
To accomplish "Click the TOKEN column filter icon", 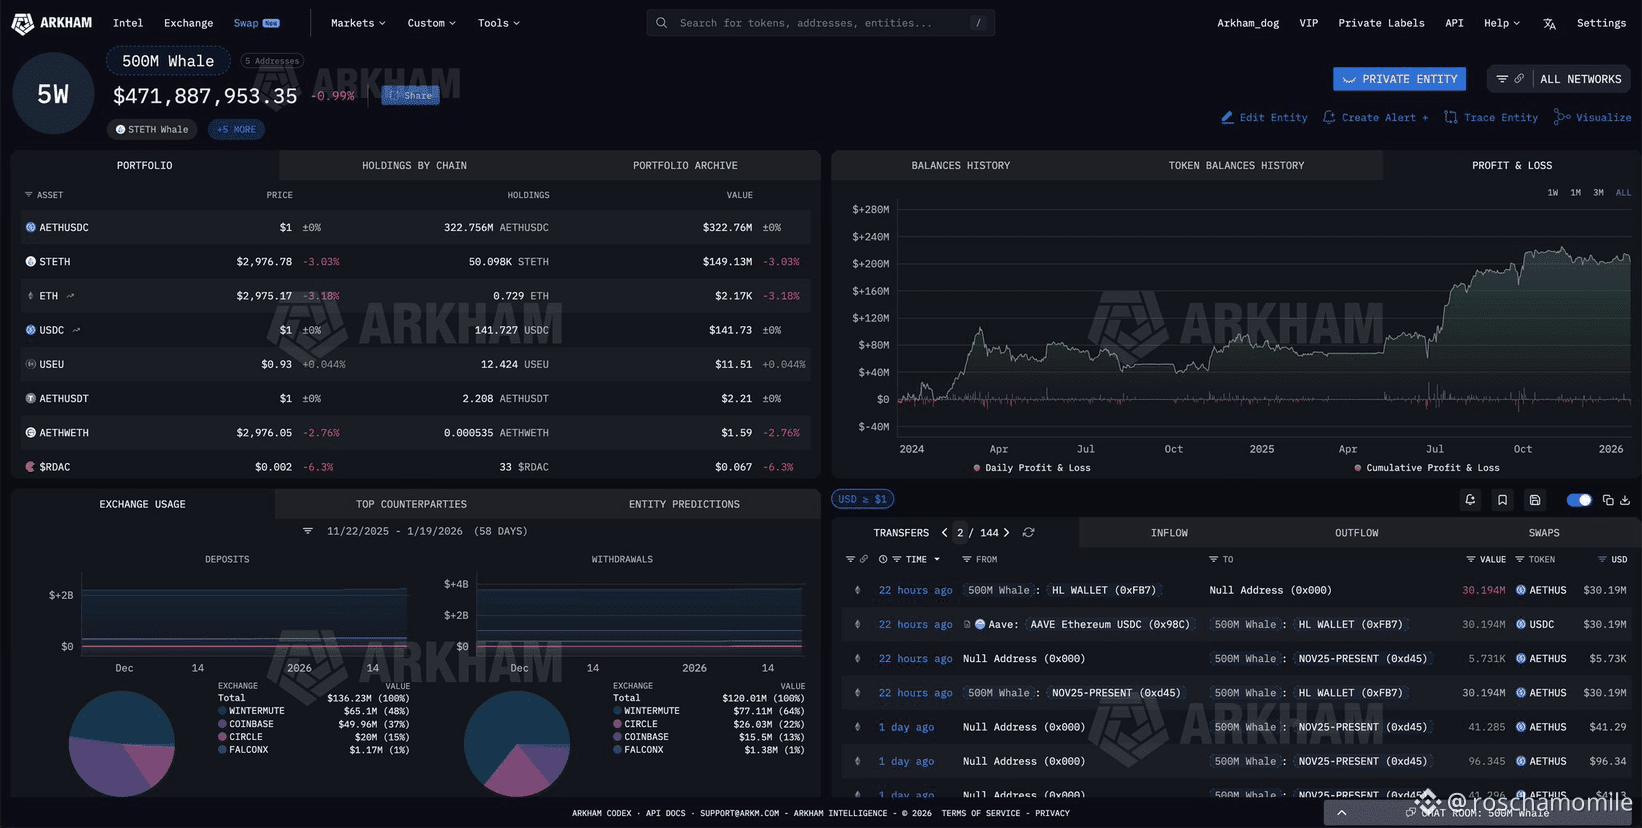I will pos(1520,560).
